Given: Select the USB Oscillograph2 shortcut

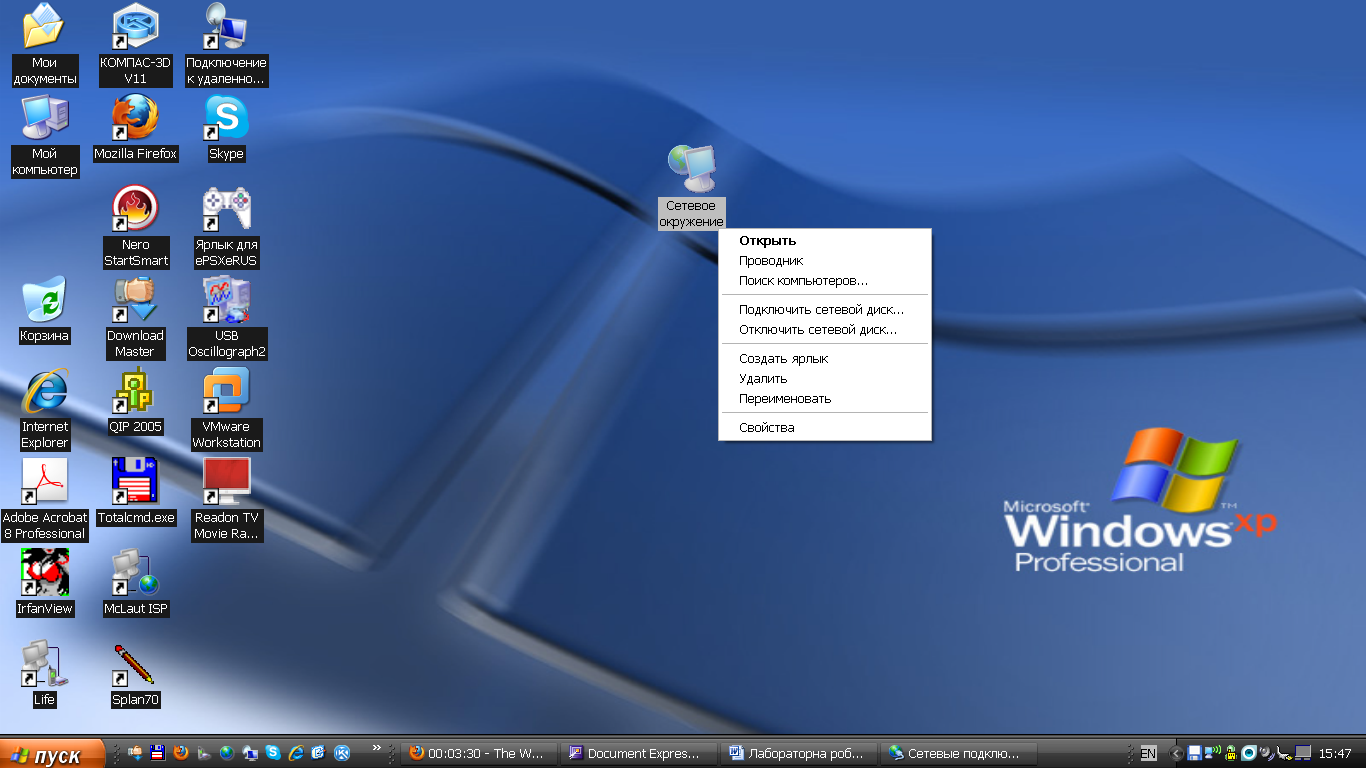Looking at the screenshot, I should coord(226,318).
